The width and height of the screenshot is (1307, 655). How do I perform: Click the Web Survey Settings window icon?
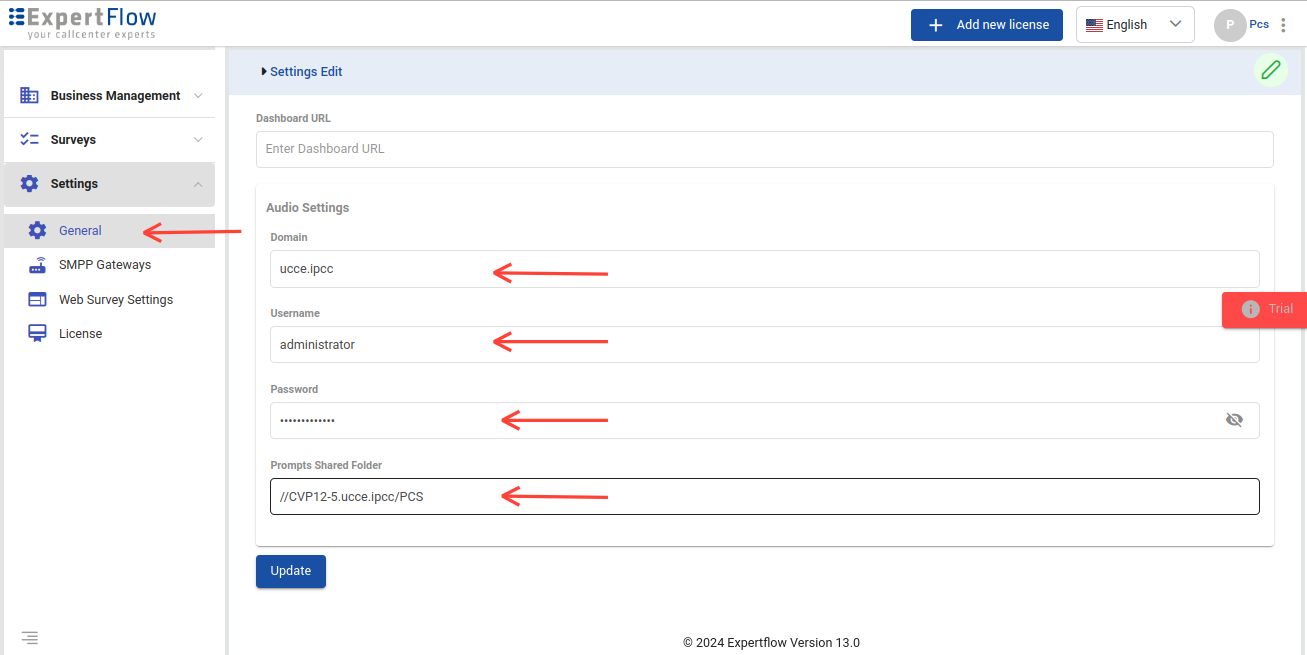click(38, 300)
